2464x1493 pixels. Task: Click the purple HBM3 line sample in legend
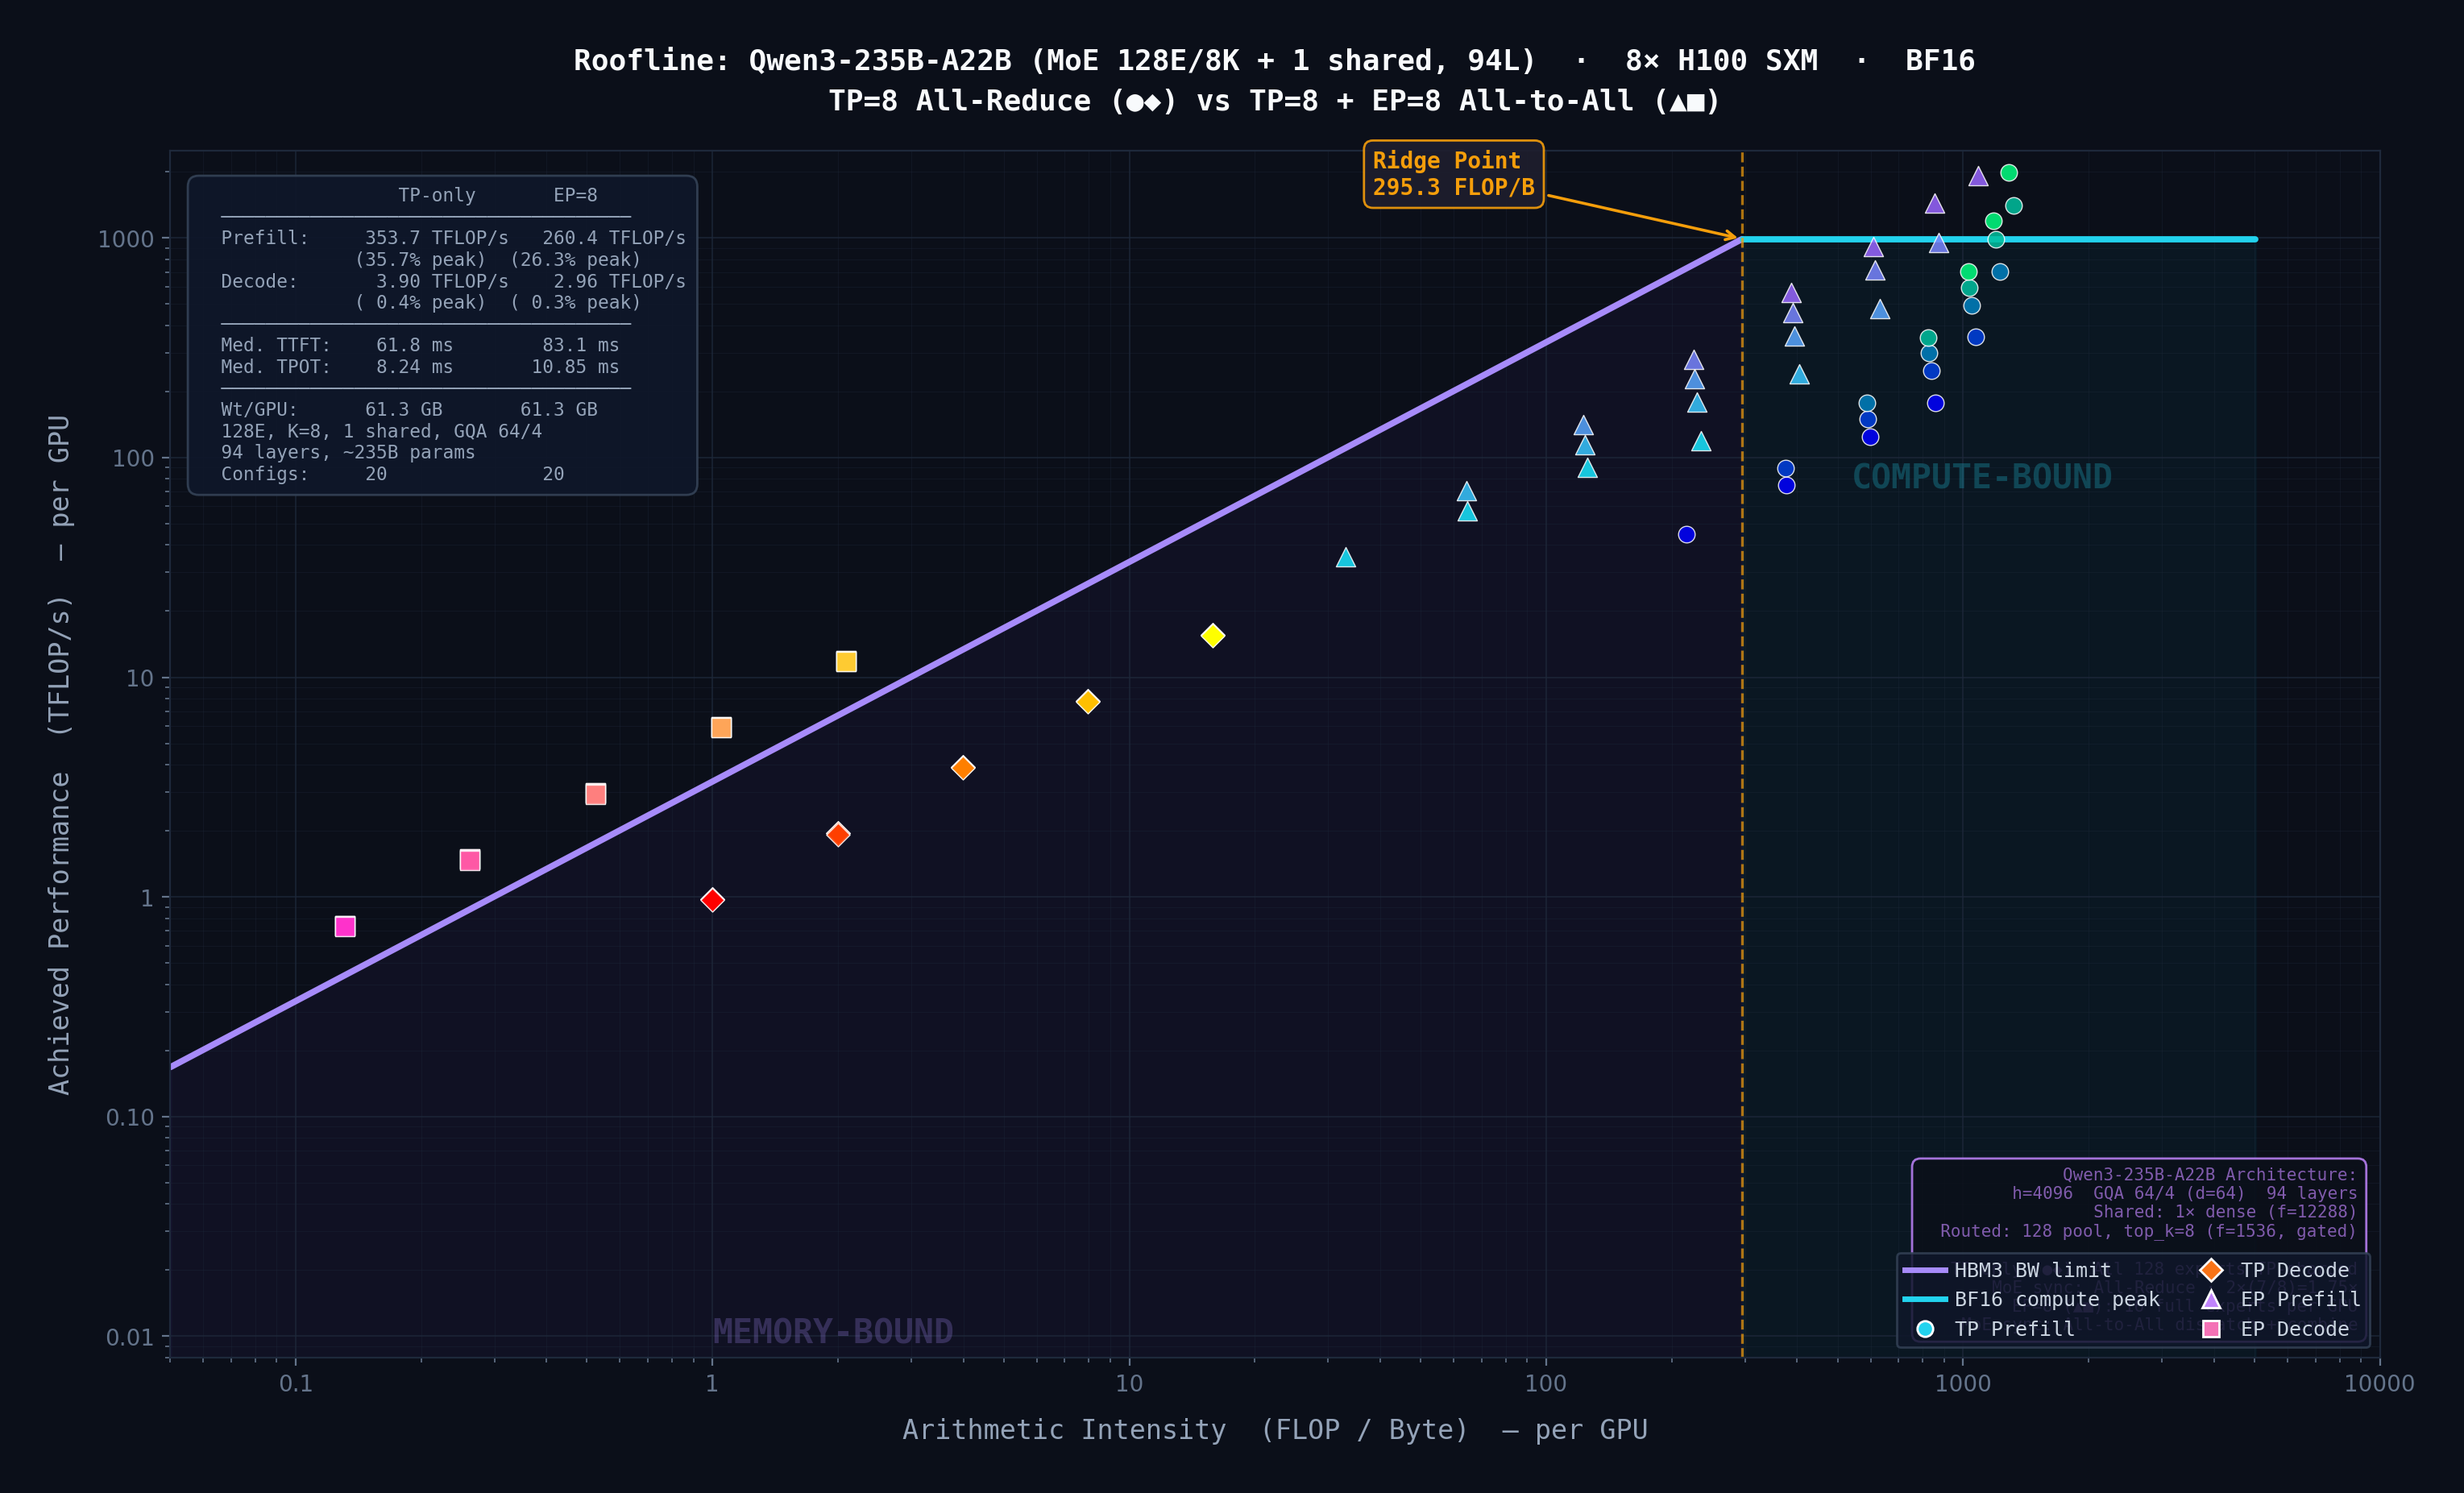[1925, 1270]
